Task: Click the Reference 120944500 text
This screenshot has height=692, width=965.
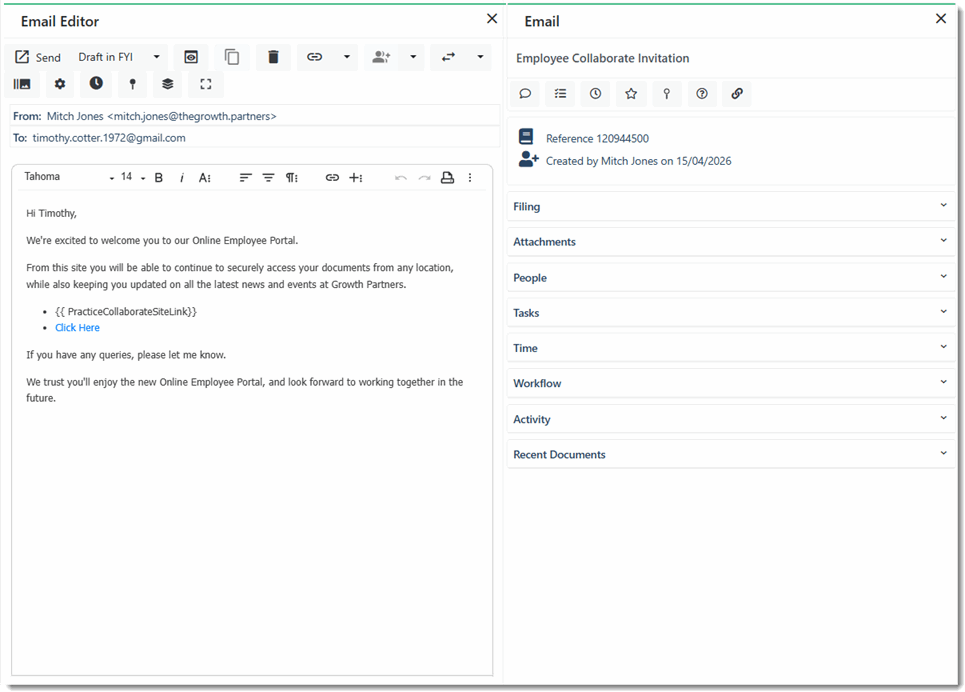Action: tap(597, 139)
